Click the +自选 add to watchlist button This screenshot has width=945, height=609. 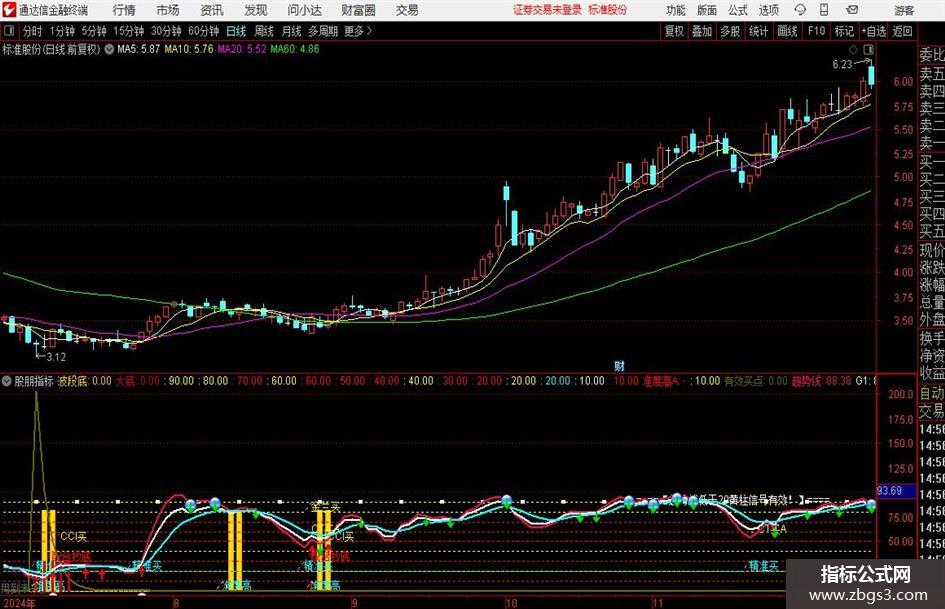(x=874, y=31)
